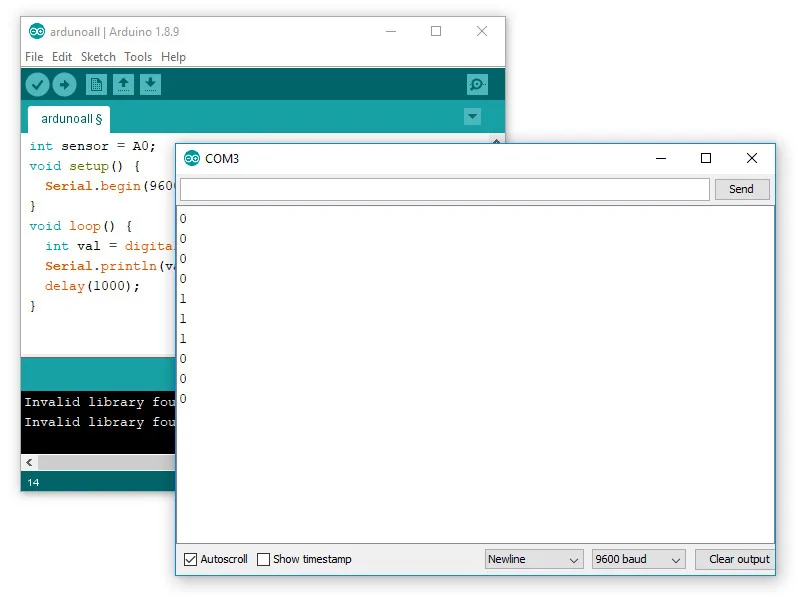The image size is (802, 615).
Task: Open the tab options dropdown arrow
Action: tap(472, 117)
